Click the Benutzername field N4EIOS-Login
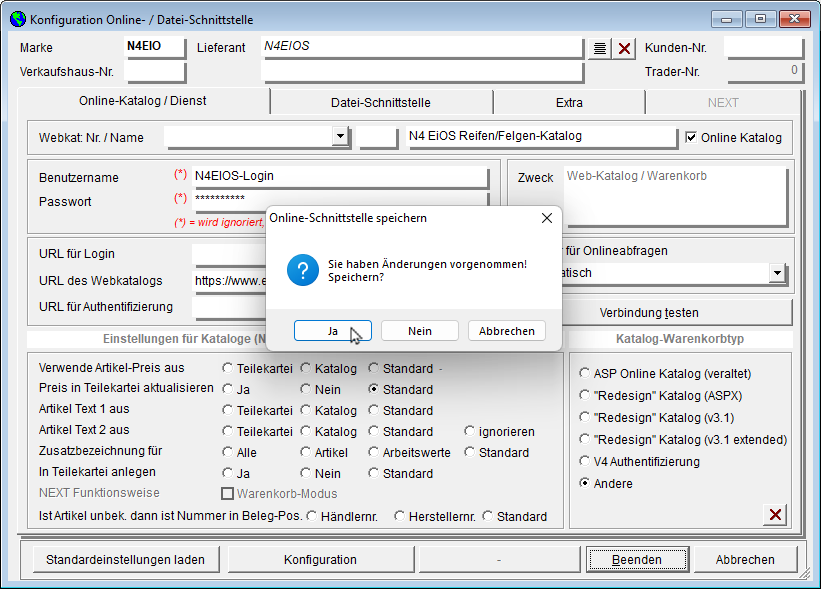The height and width of the screenshot is (589, 821). pos(340,177)
